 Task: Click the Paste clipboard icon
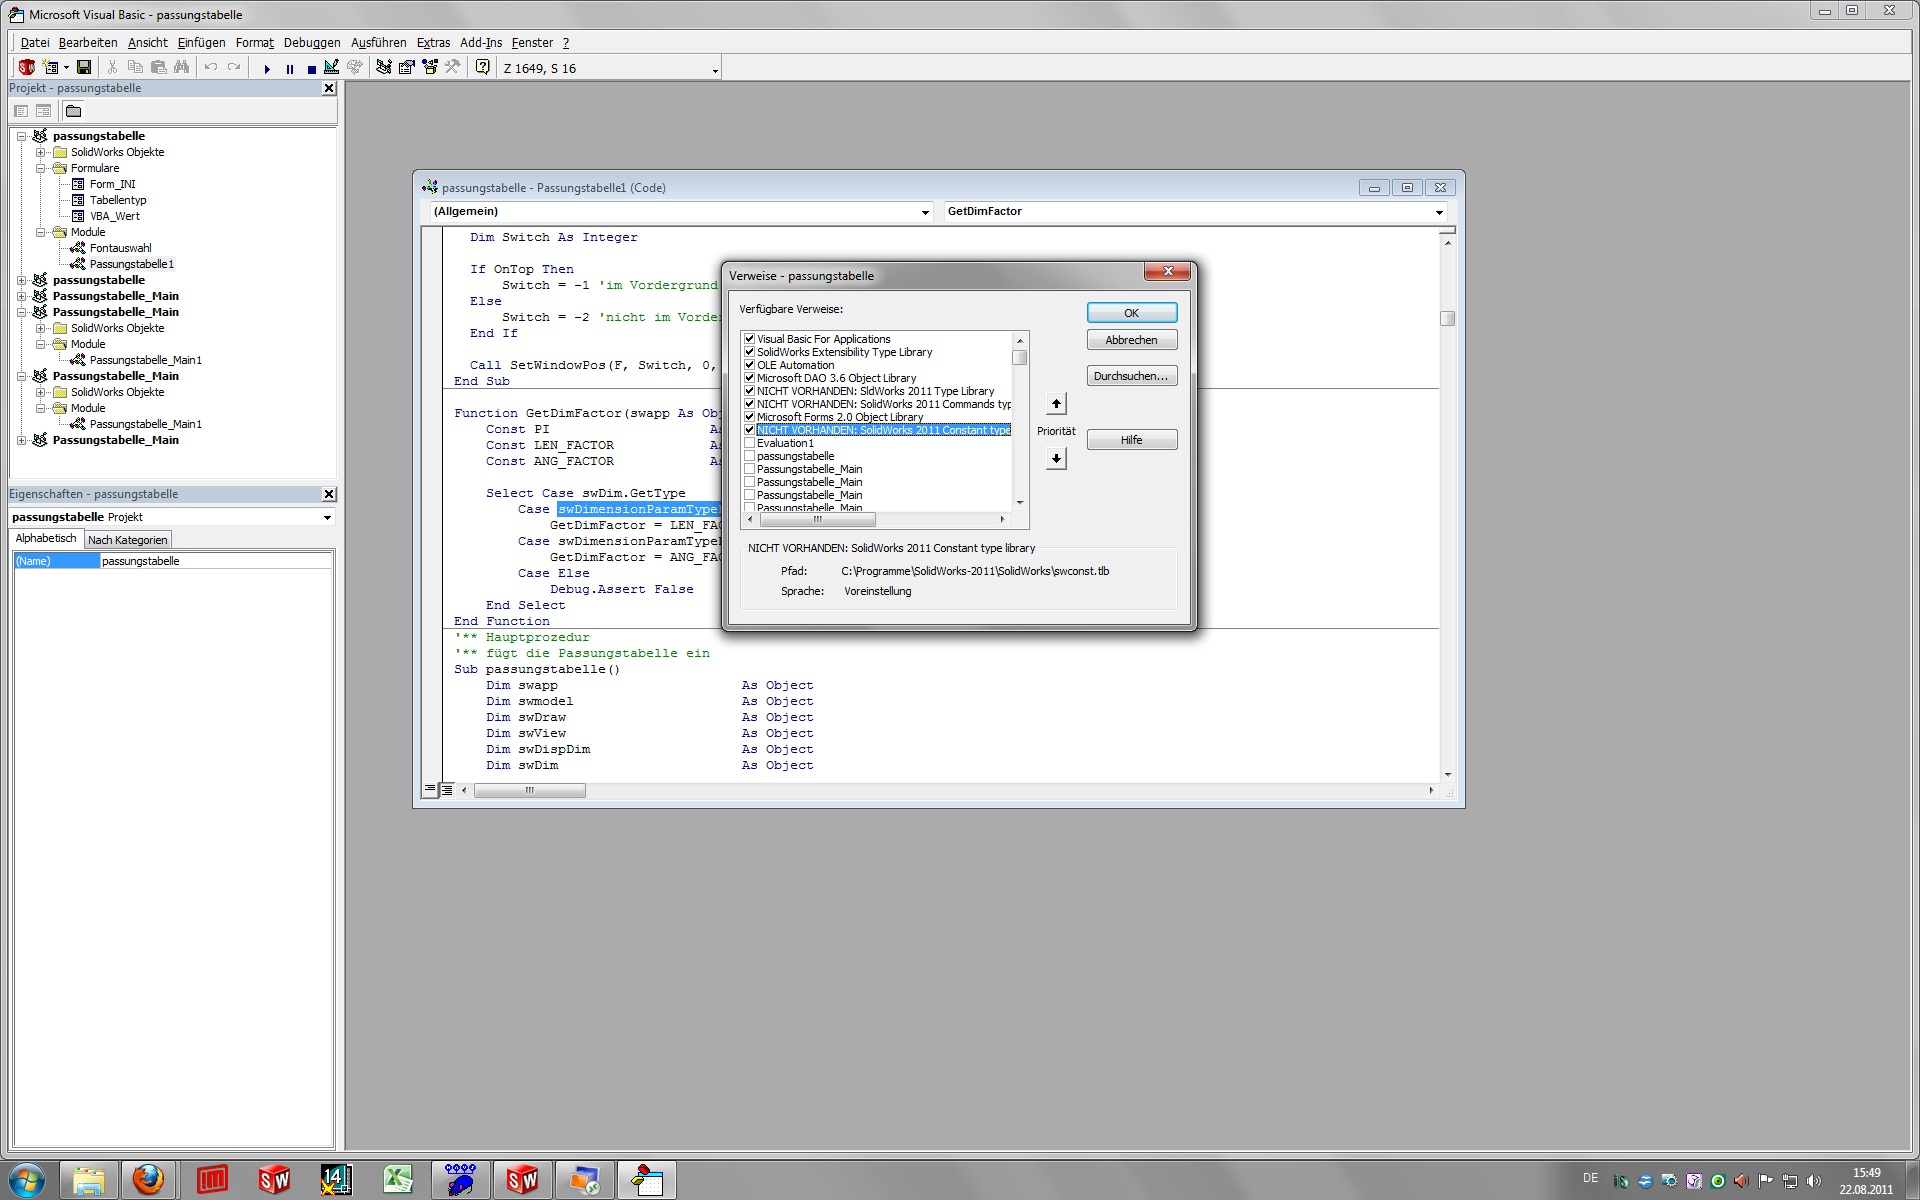coord(158,68)
